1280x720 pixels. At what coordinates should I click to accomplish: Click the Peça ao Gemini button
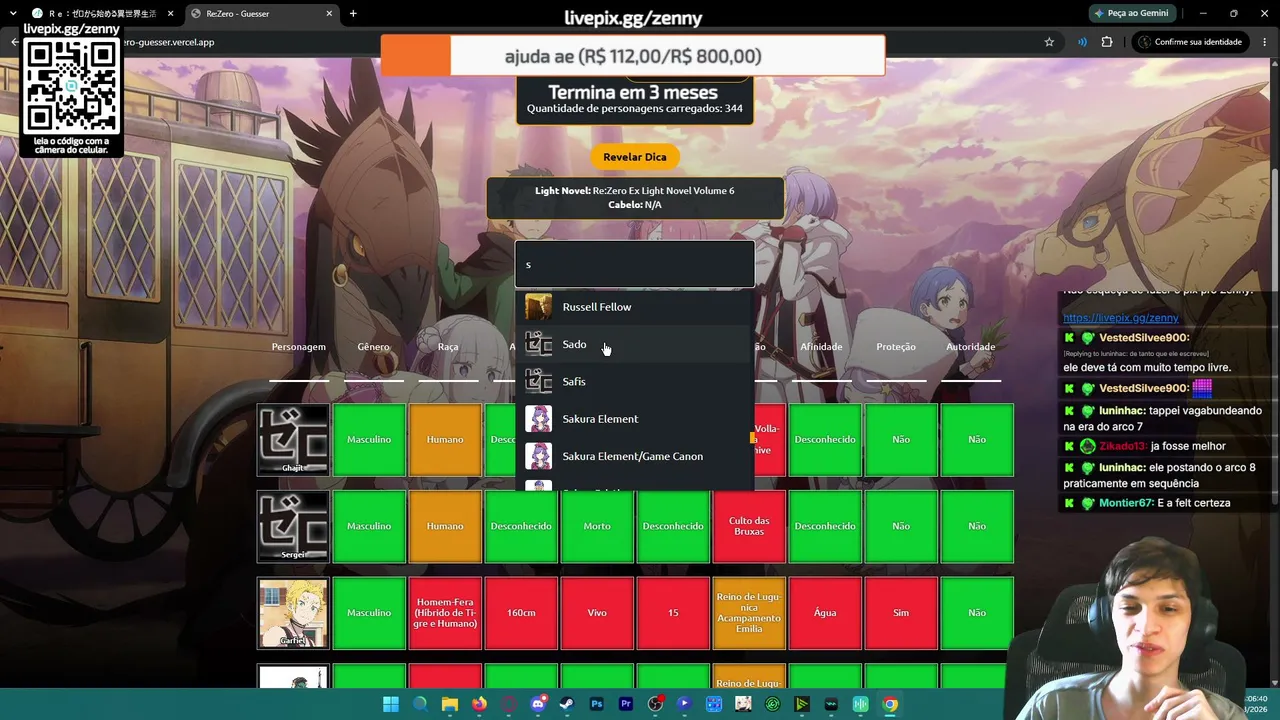coord(1131,14)
